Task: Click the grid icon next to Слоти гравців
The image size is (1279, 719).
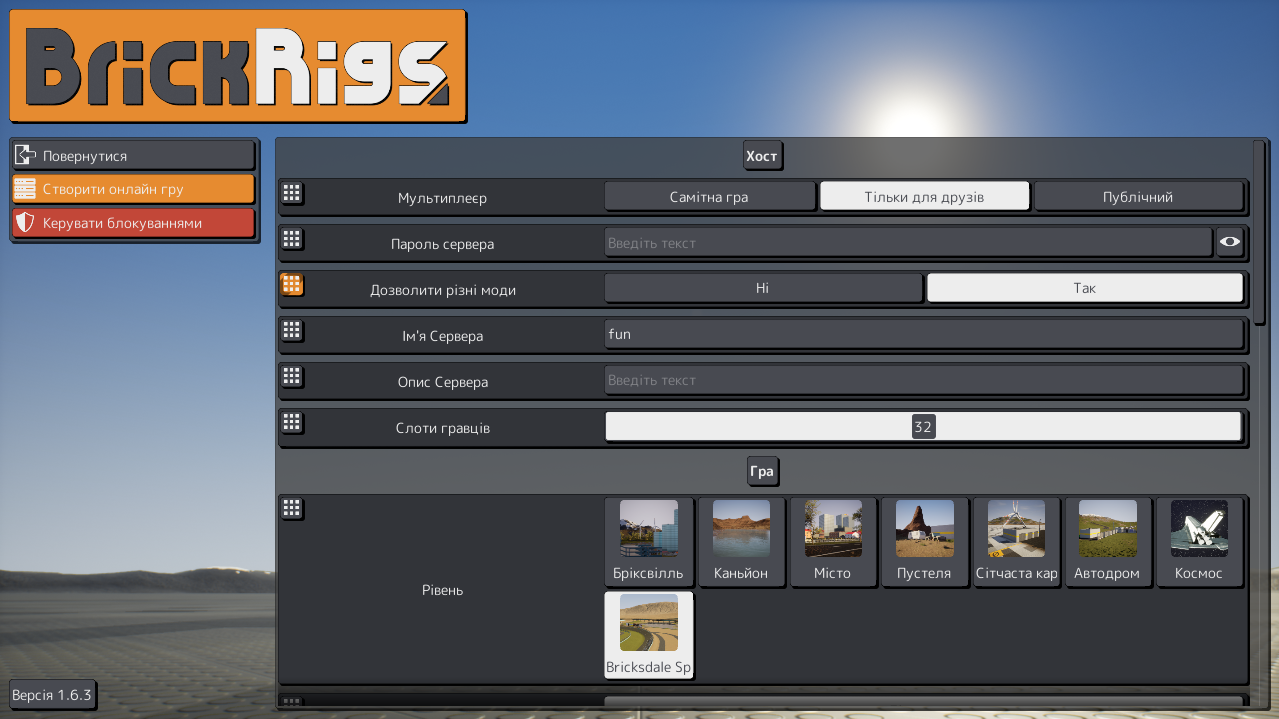Action: click(x=292, y=422)
